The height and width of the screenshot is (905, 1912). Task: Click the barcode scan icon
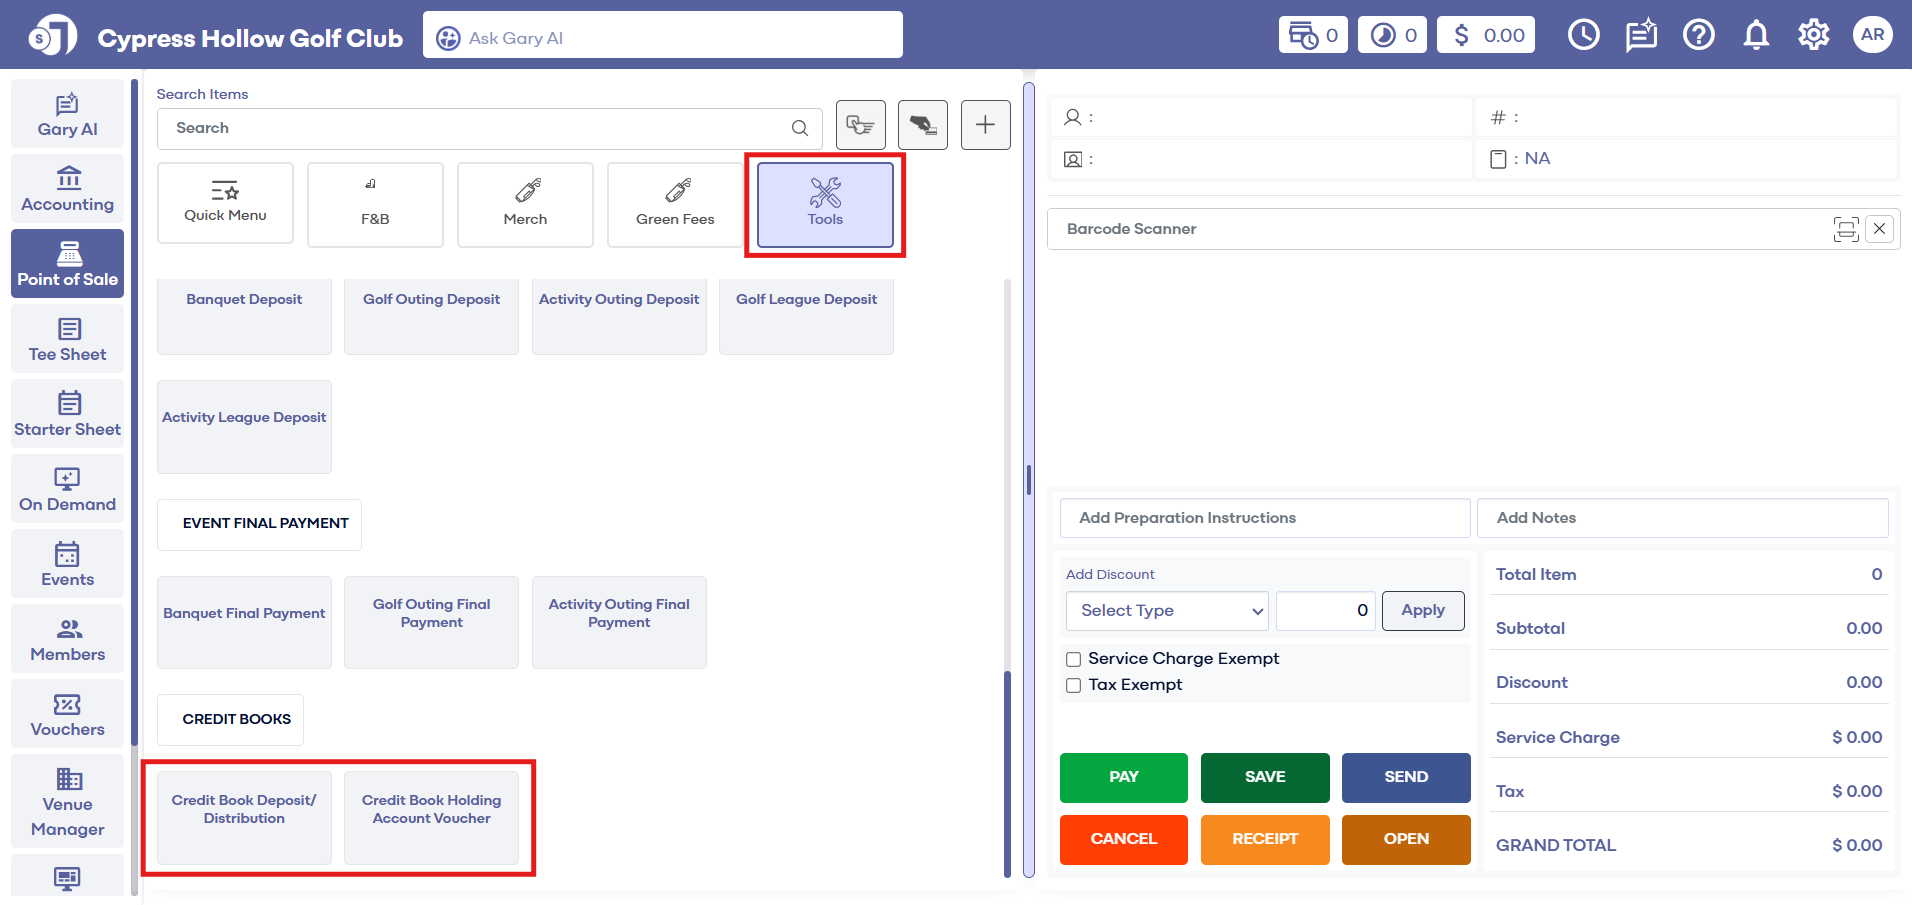point(1845,229)
